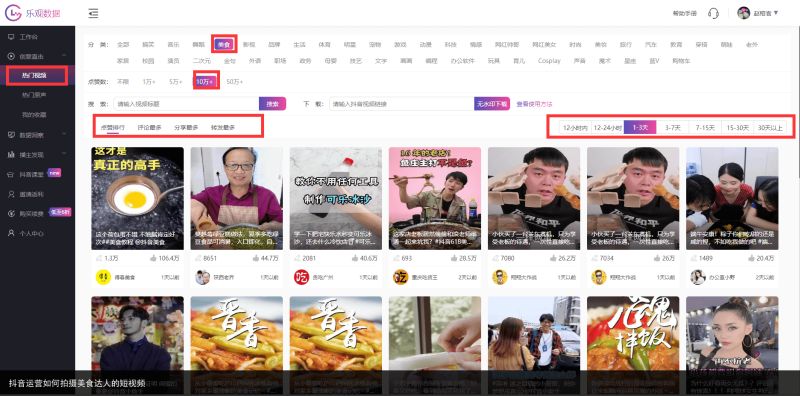
Task: Select the 12-24小时 time range tab
Action: [x=607, y=128]
